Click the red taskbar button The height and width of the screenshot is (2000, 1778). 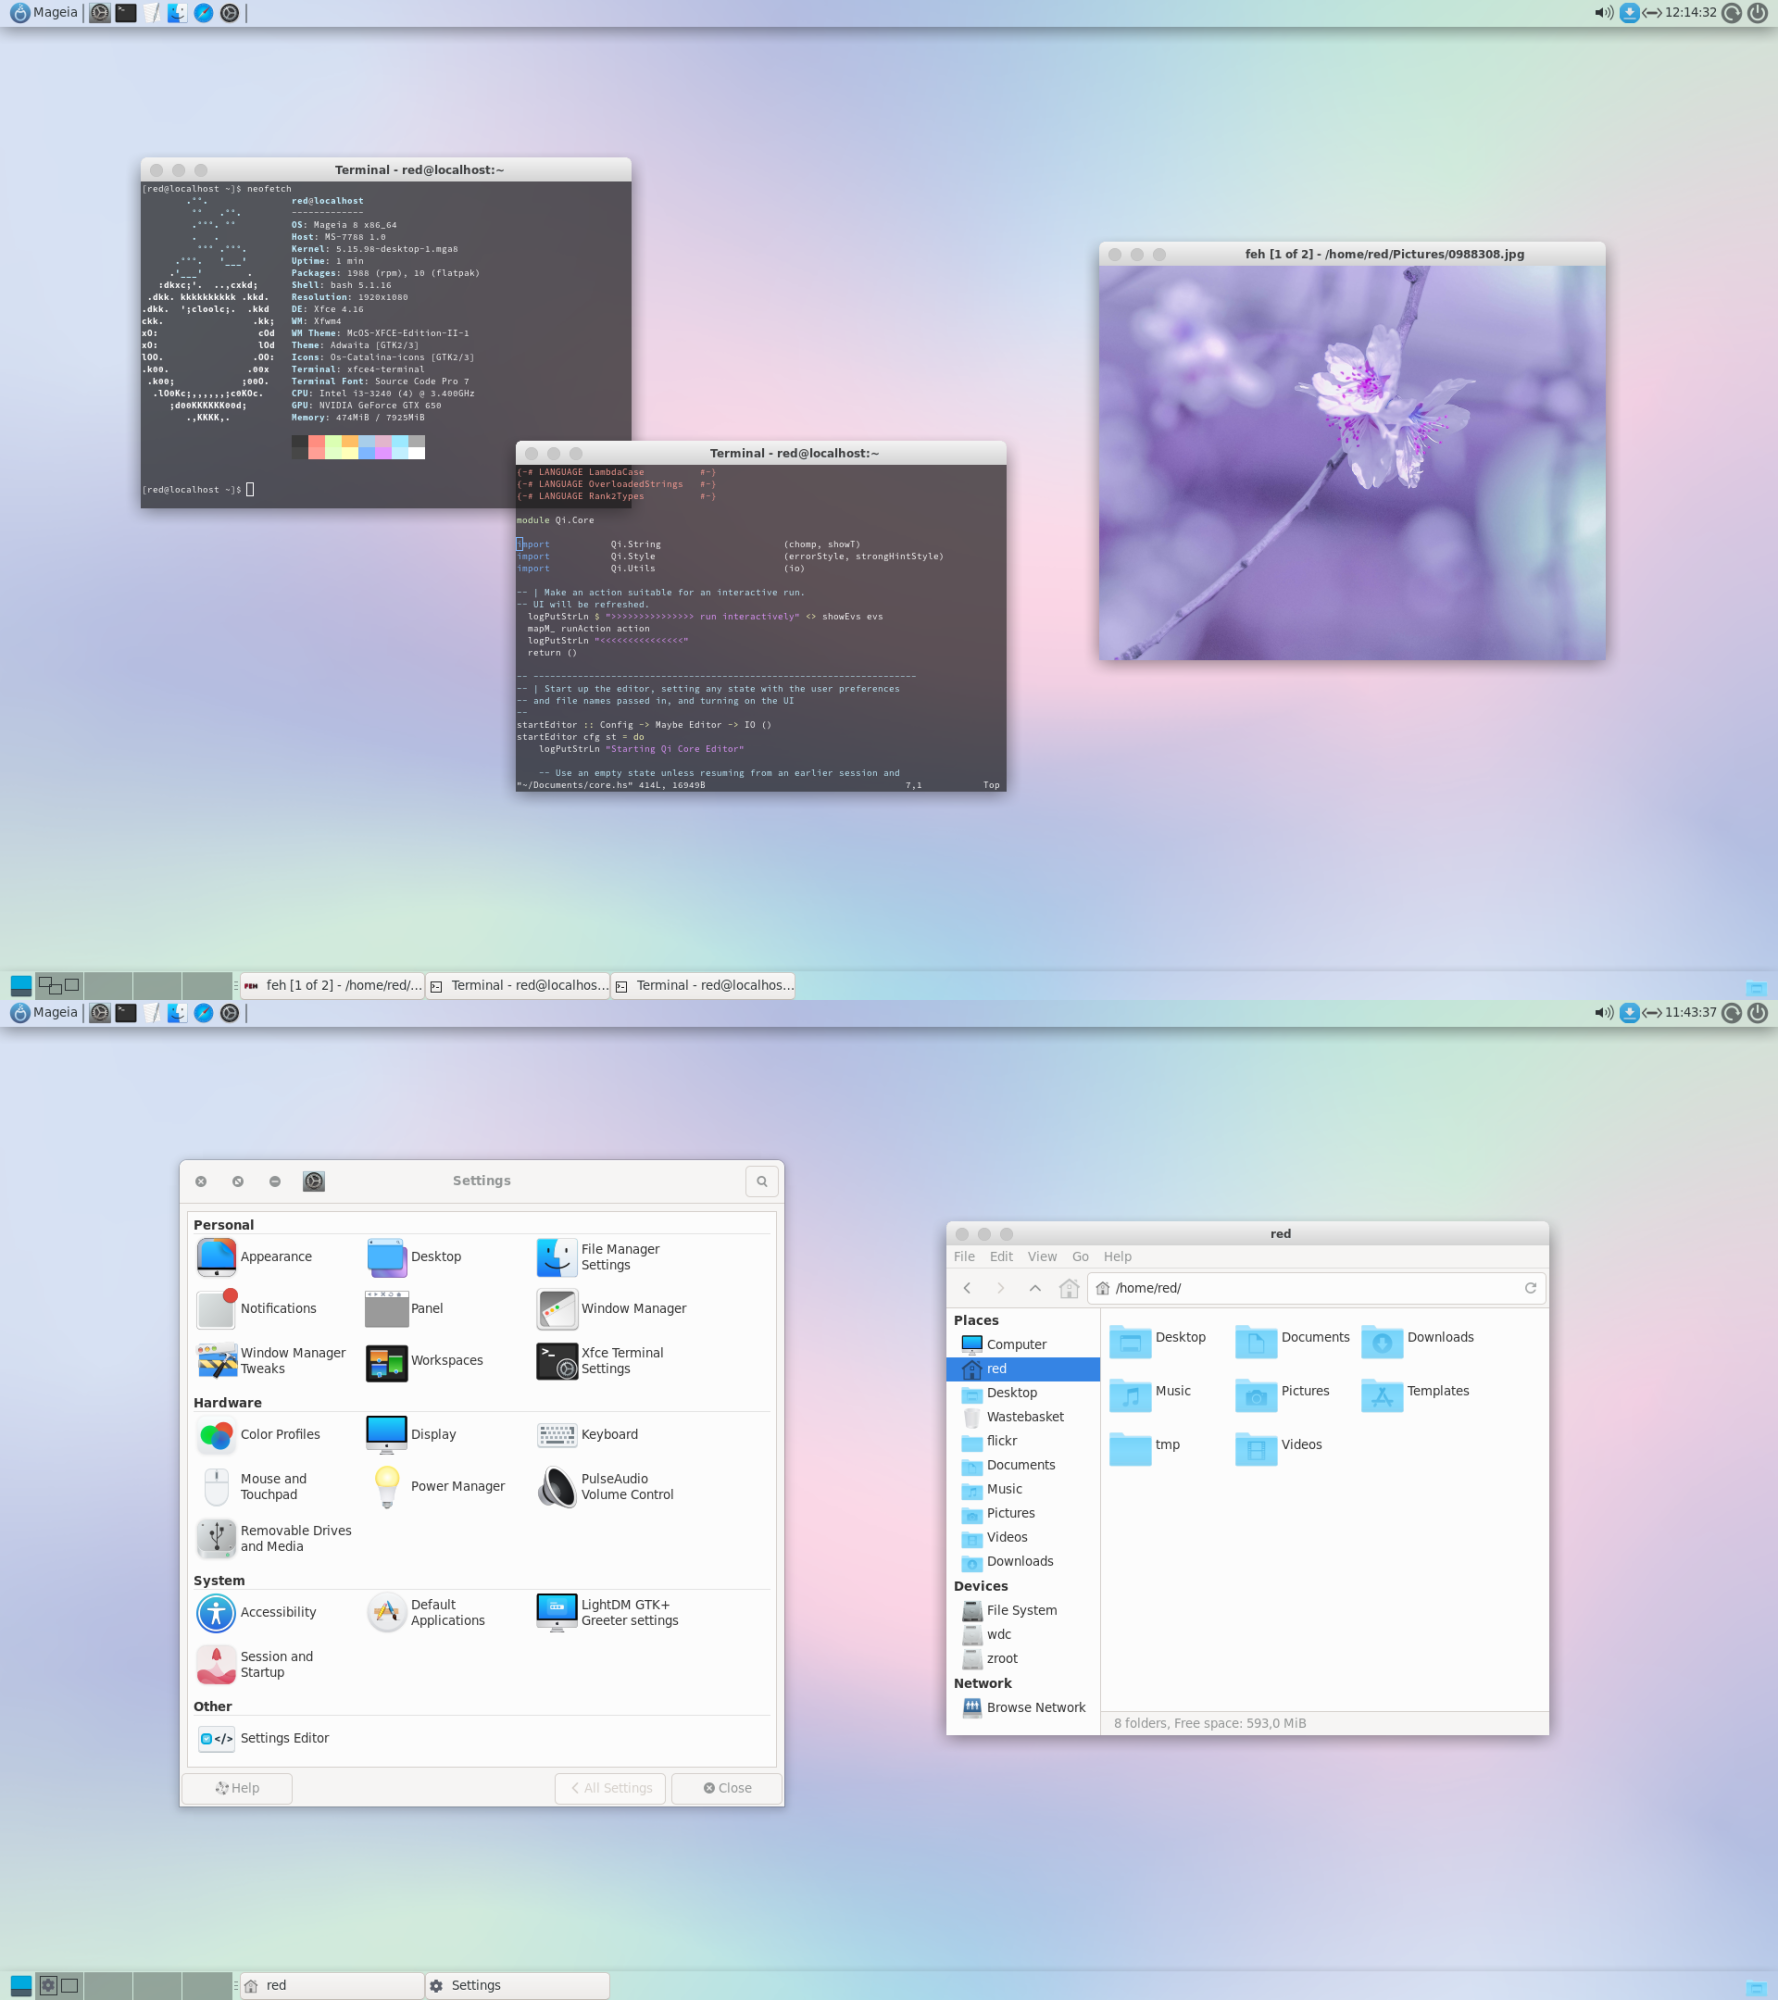[x=332, y=1986]
